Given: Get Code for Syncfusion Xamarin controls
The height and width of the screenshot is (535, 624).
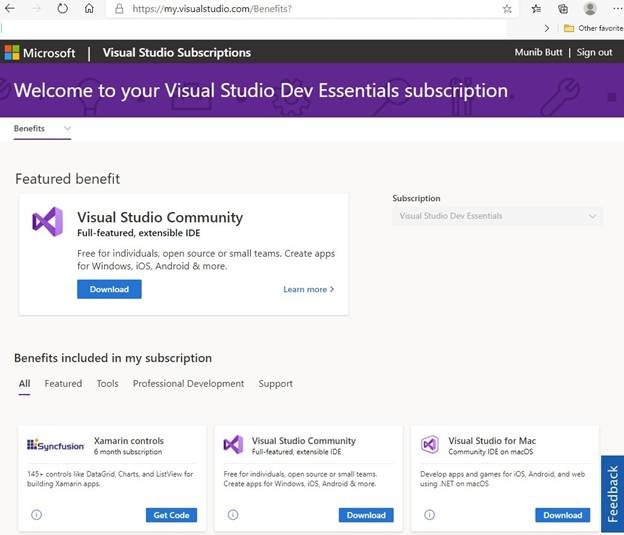Looking at the screenshot, I should pos(171,515).
